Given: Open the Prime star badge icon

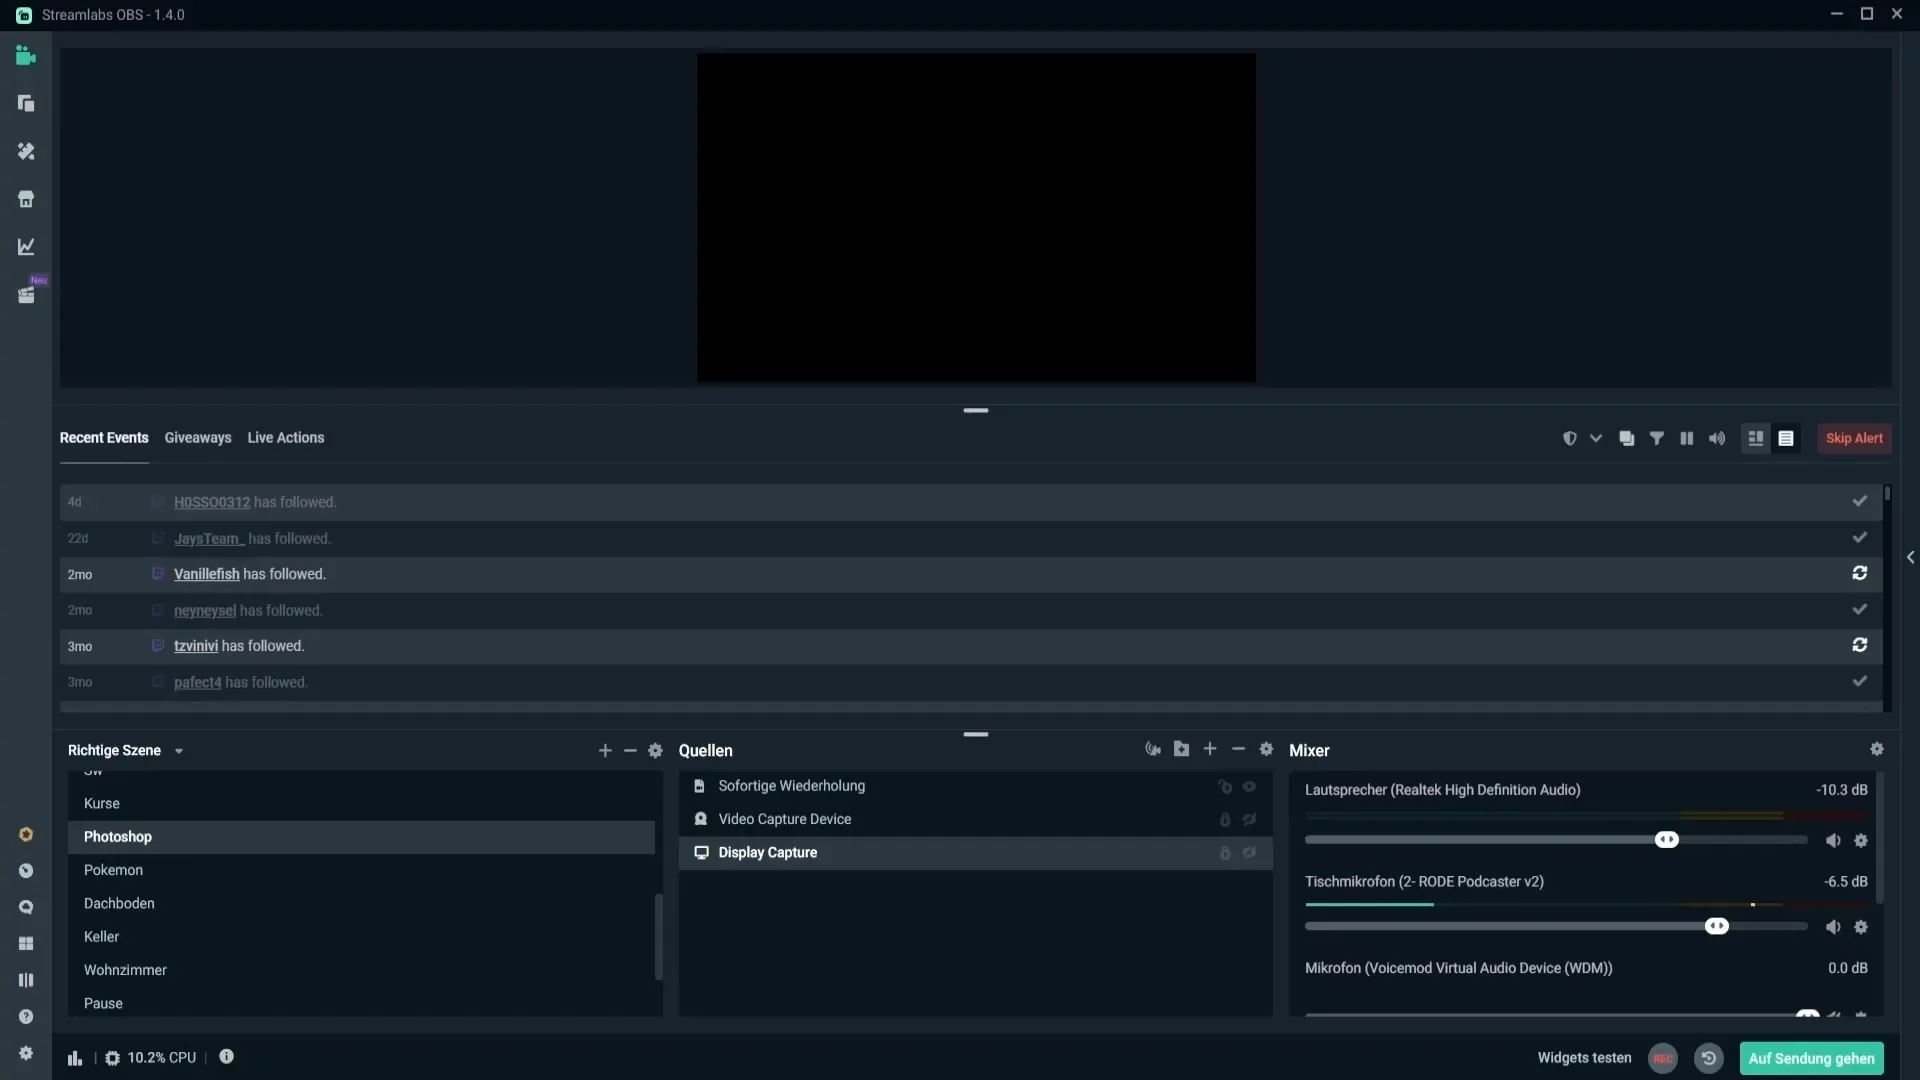Looking at the screenshot, I should click(x=26, y=835).
